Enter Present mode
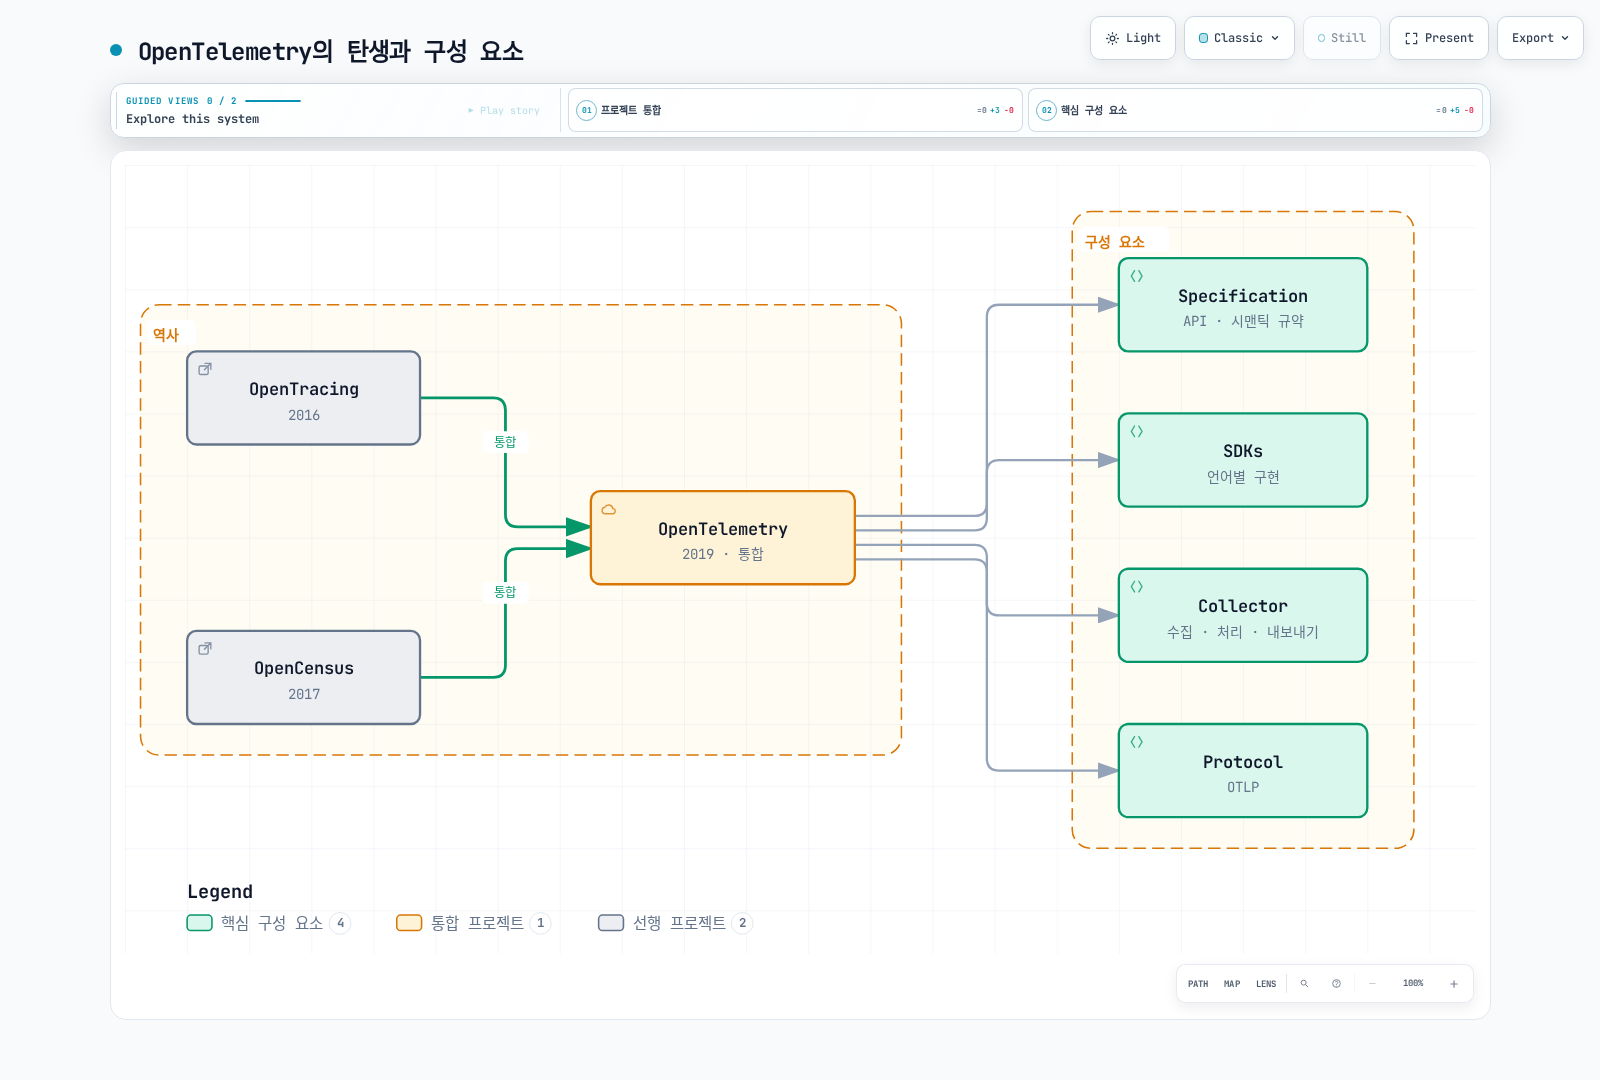Viewport: 1600px width, 1080px height. (1439, 38)
